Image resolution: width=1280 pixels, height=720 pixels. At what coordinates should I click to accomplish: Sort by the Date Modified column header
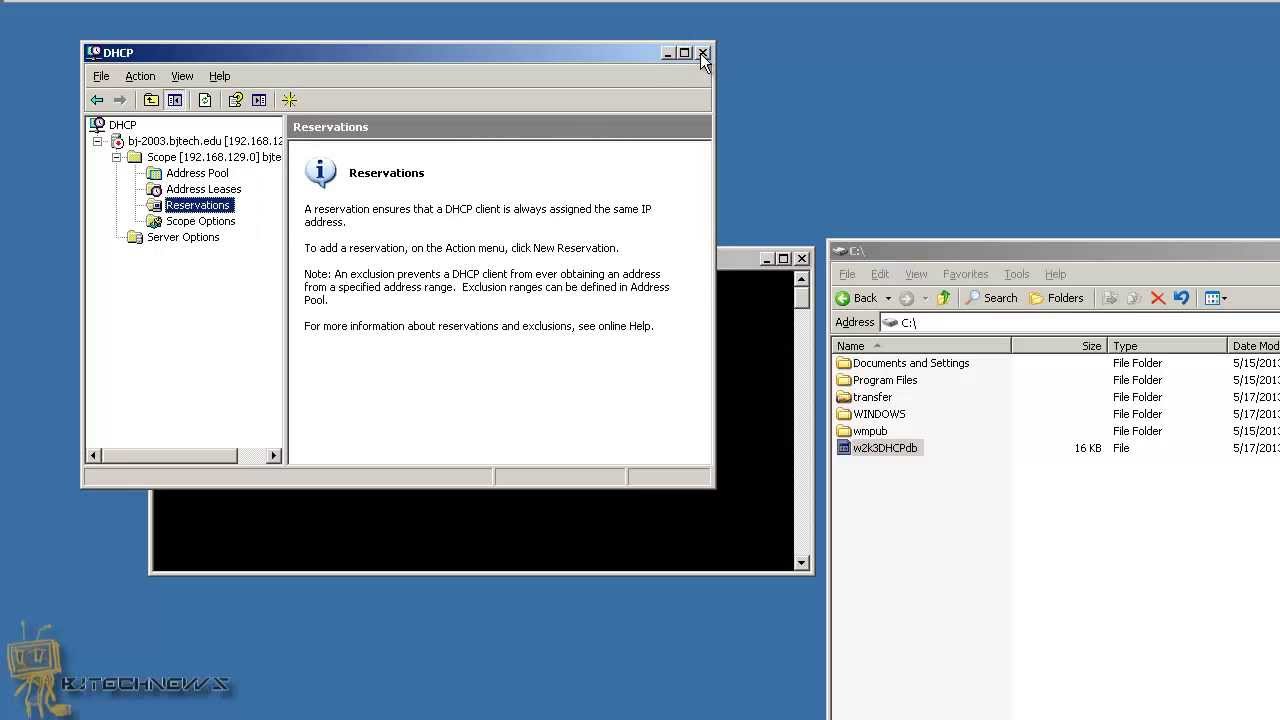pyautogui.click(x=1254, y=346)
